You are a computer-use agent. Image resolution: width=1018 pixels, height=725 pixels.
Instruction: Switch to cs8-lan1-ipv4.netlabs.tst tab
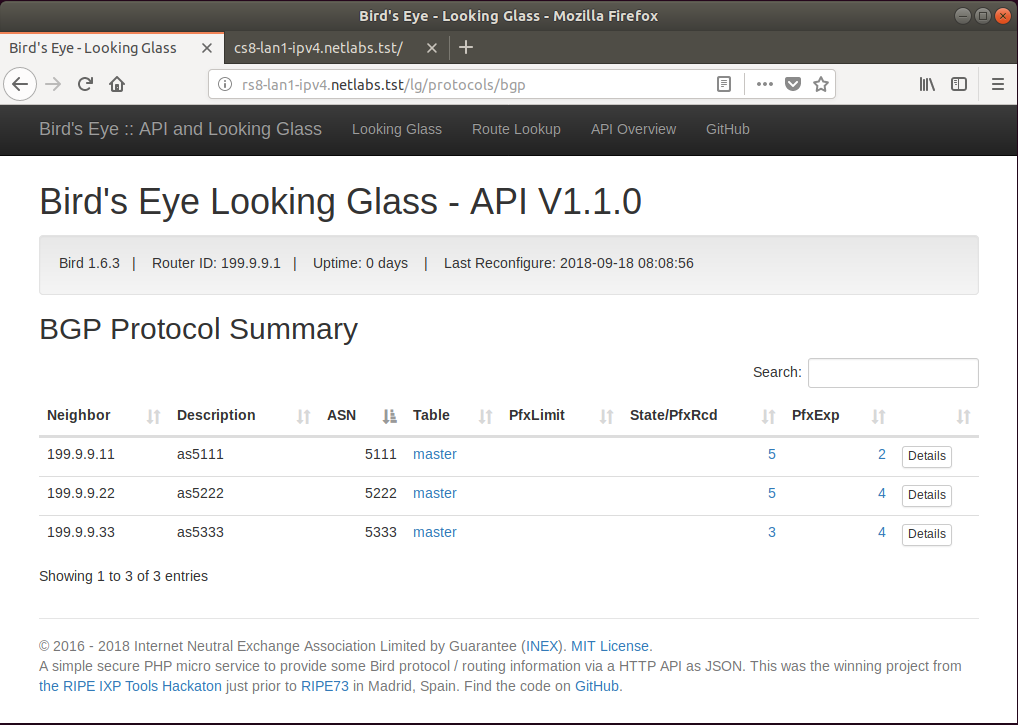320,48
